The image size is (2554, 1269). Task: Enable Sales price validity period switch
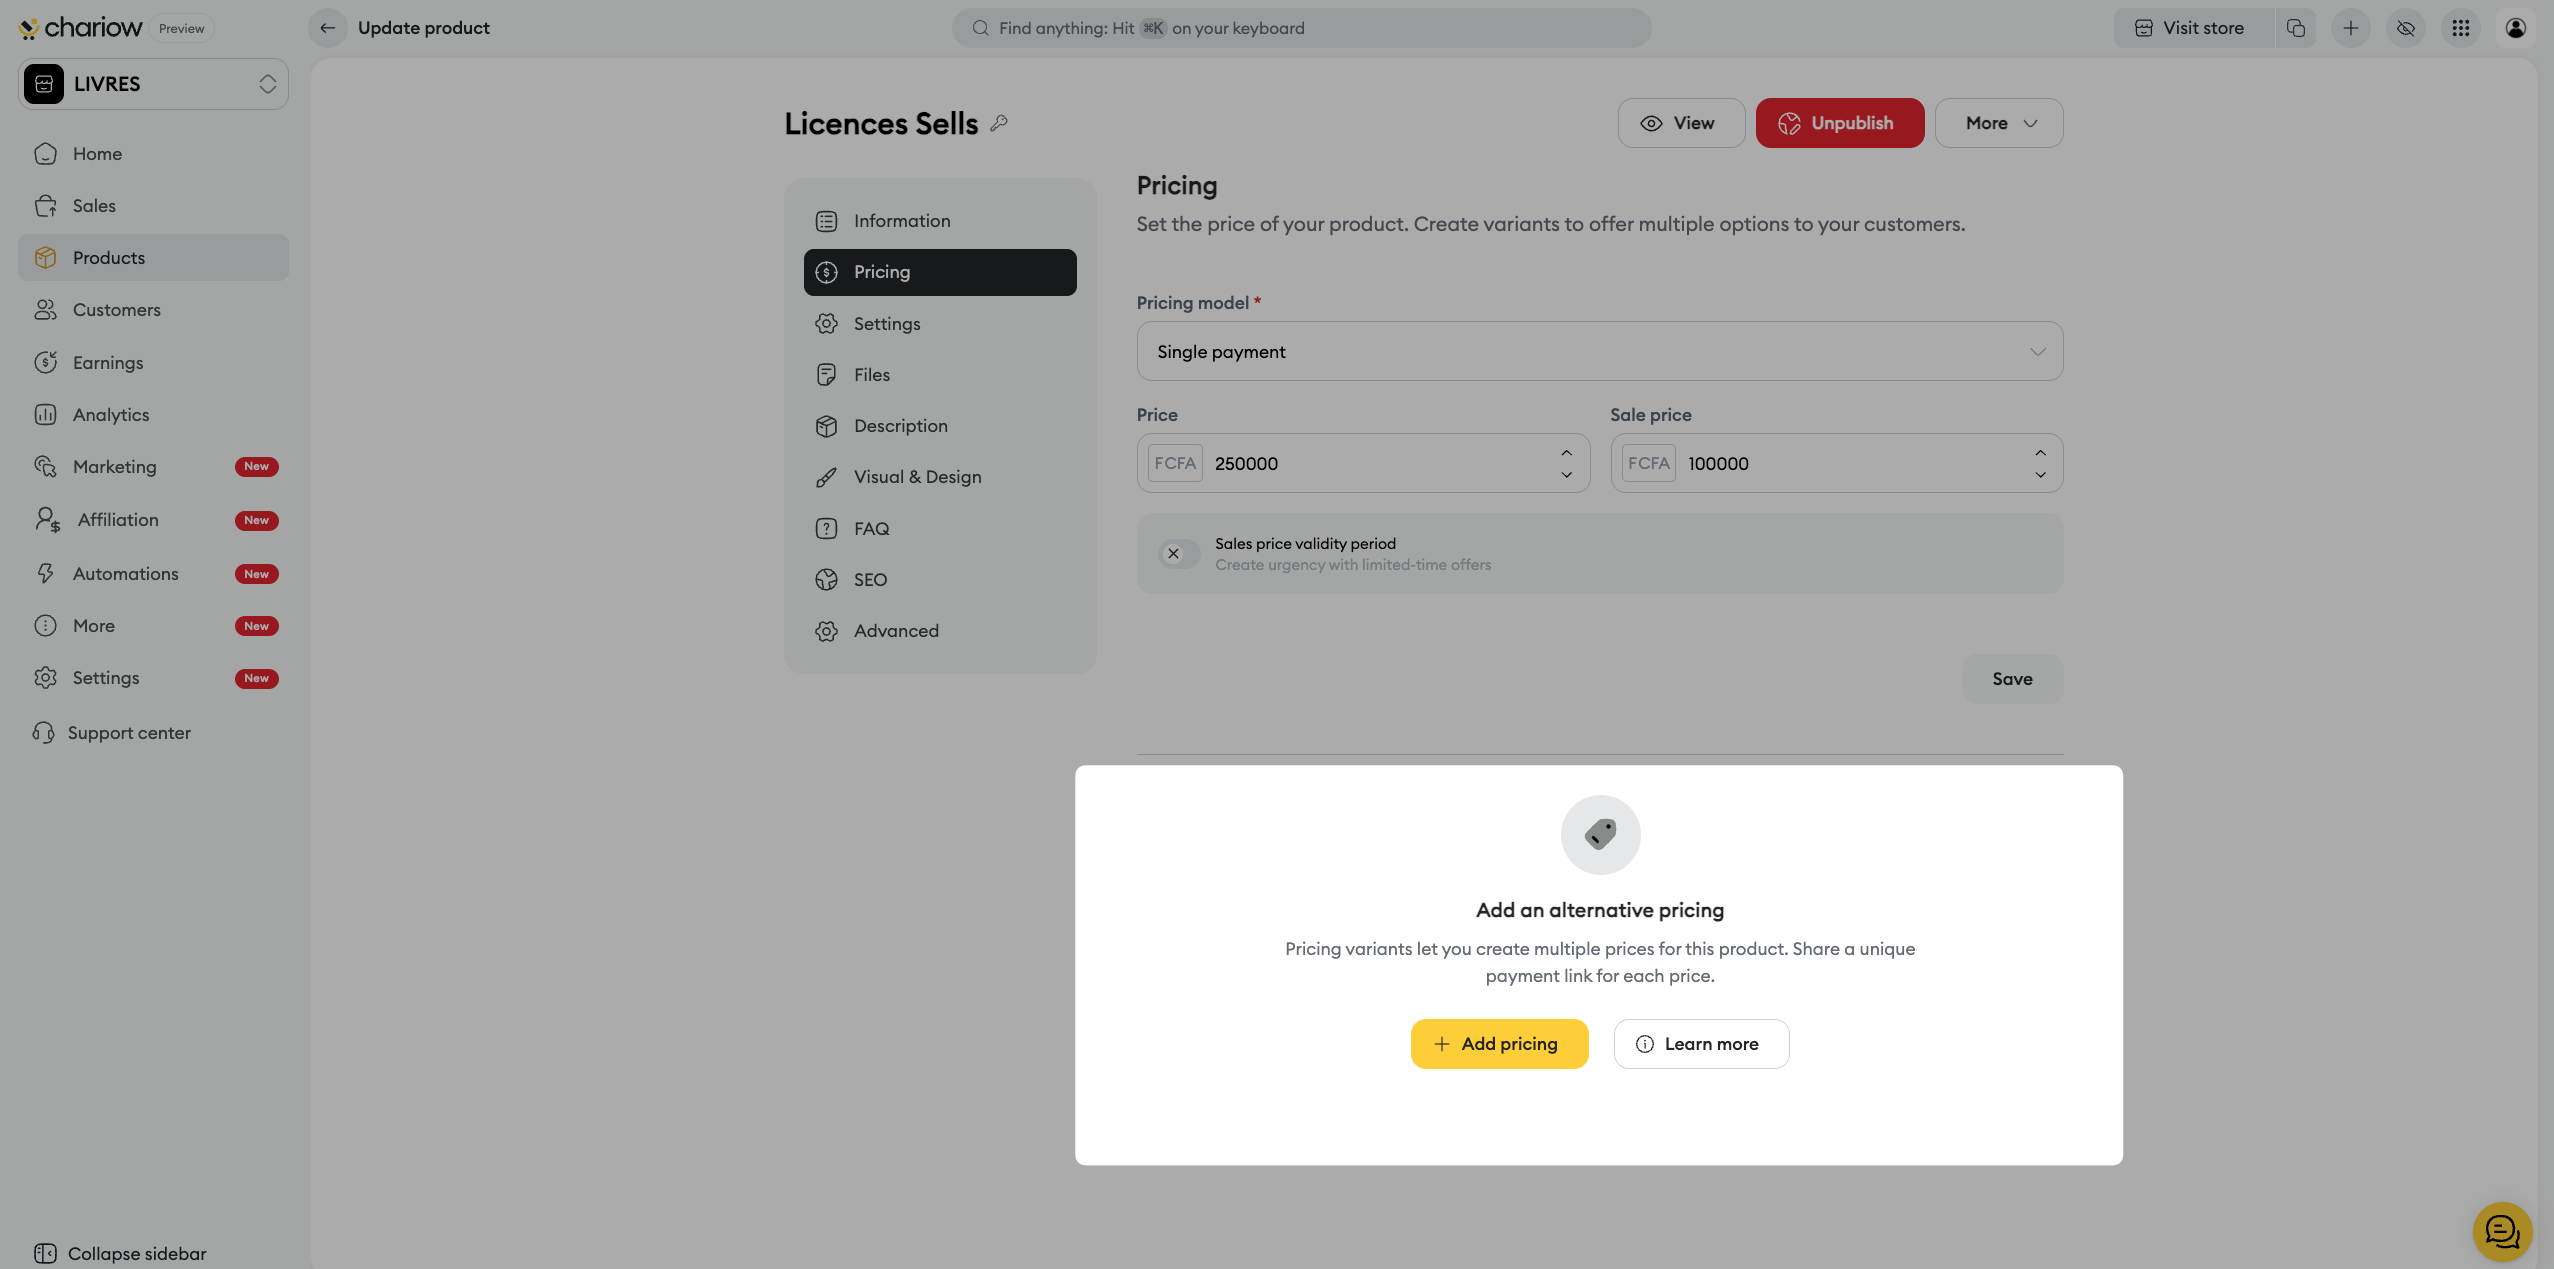tap(1178, 554)
